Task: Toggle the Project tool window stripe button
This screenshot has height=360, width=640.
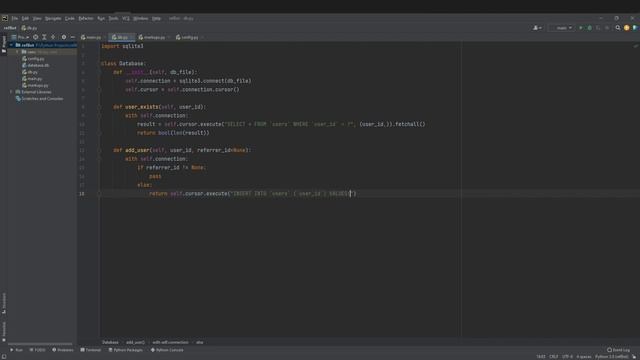Action: (4, 44)
